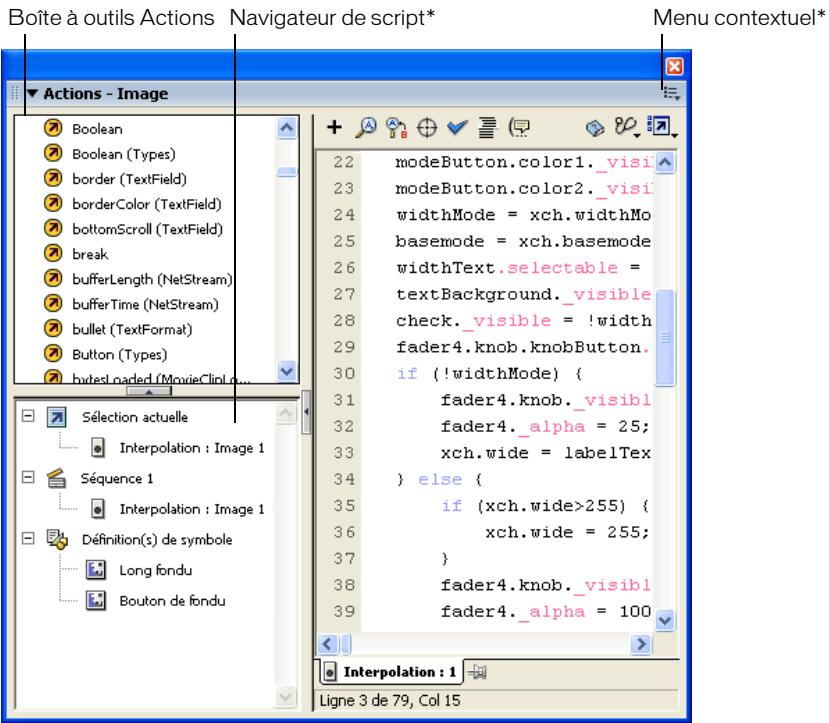Click the splitter collapse button above navigator

(x=149, y=391)
